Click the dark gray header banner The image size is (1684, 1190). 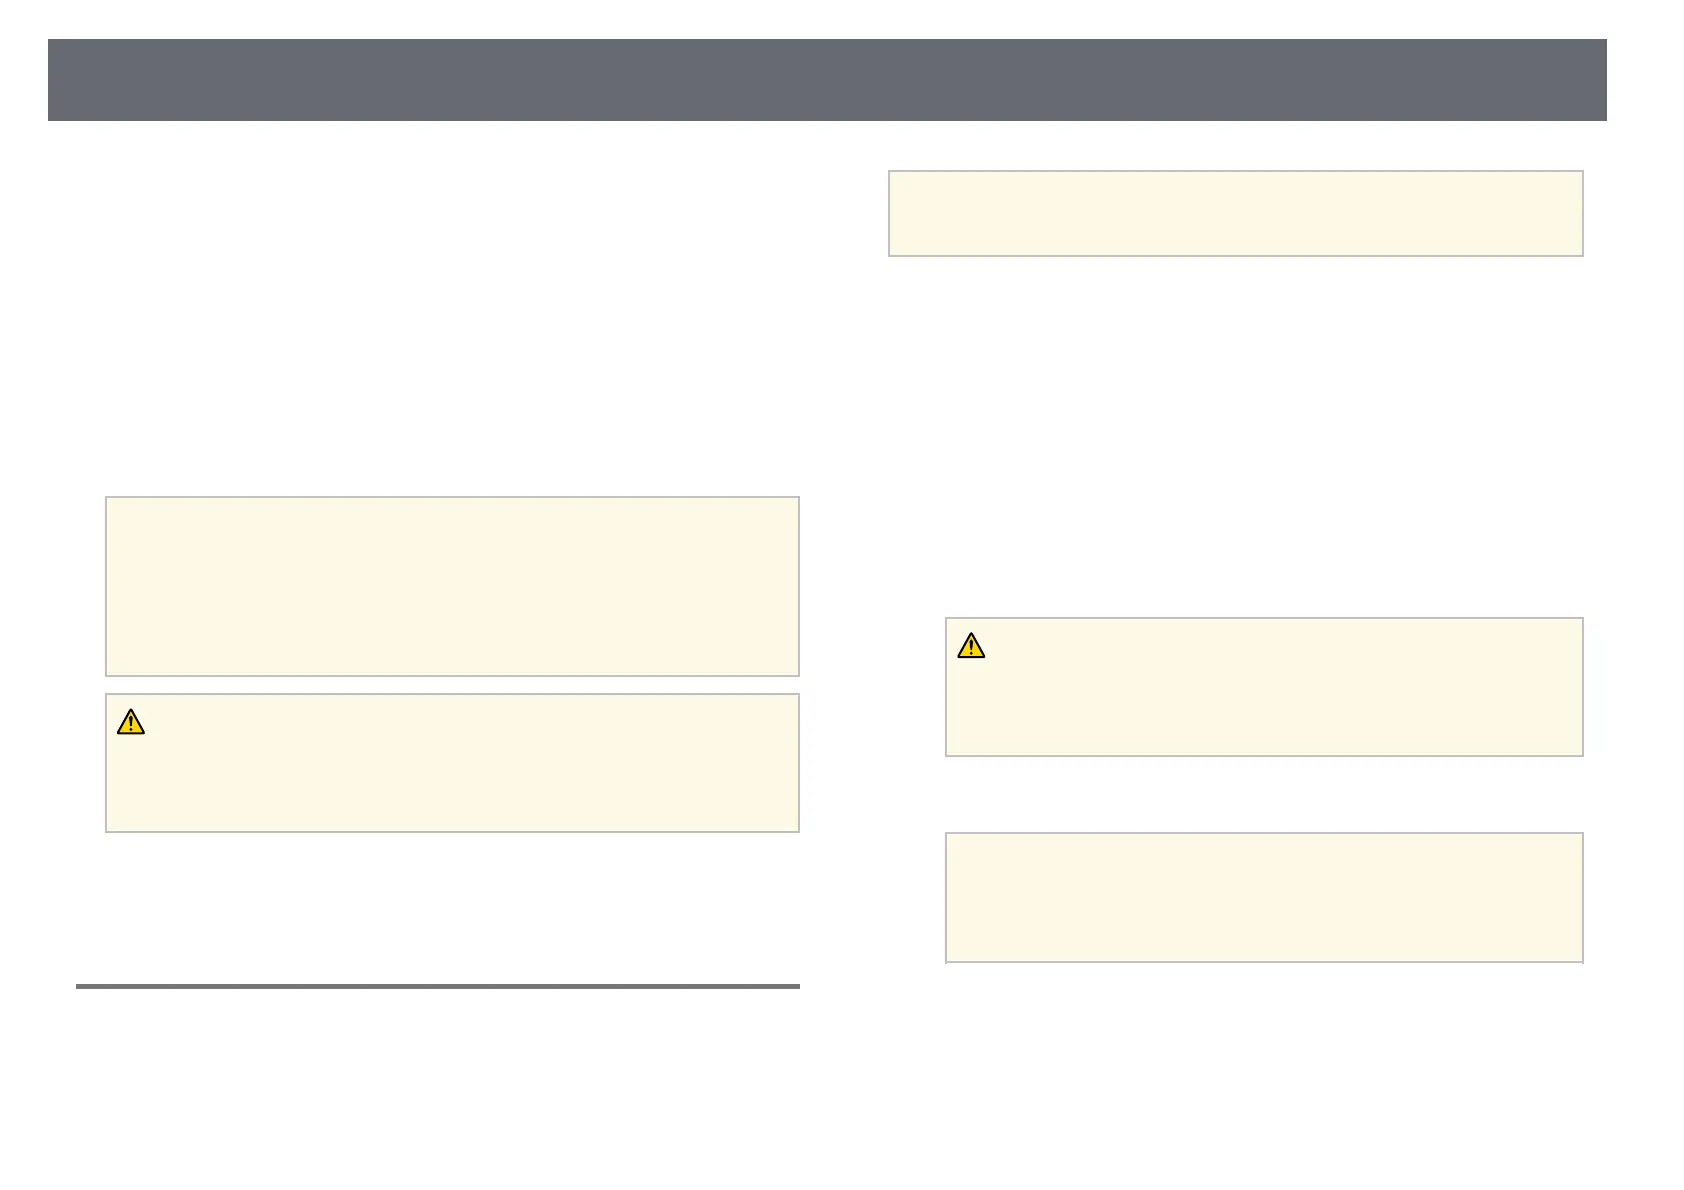[826, 80]
